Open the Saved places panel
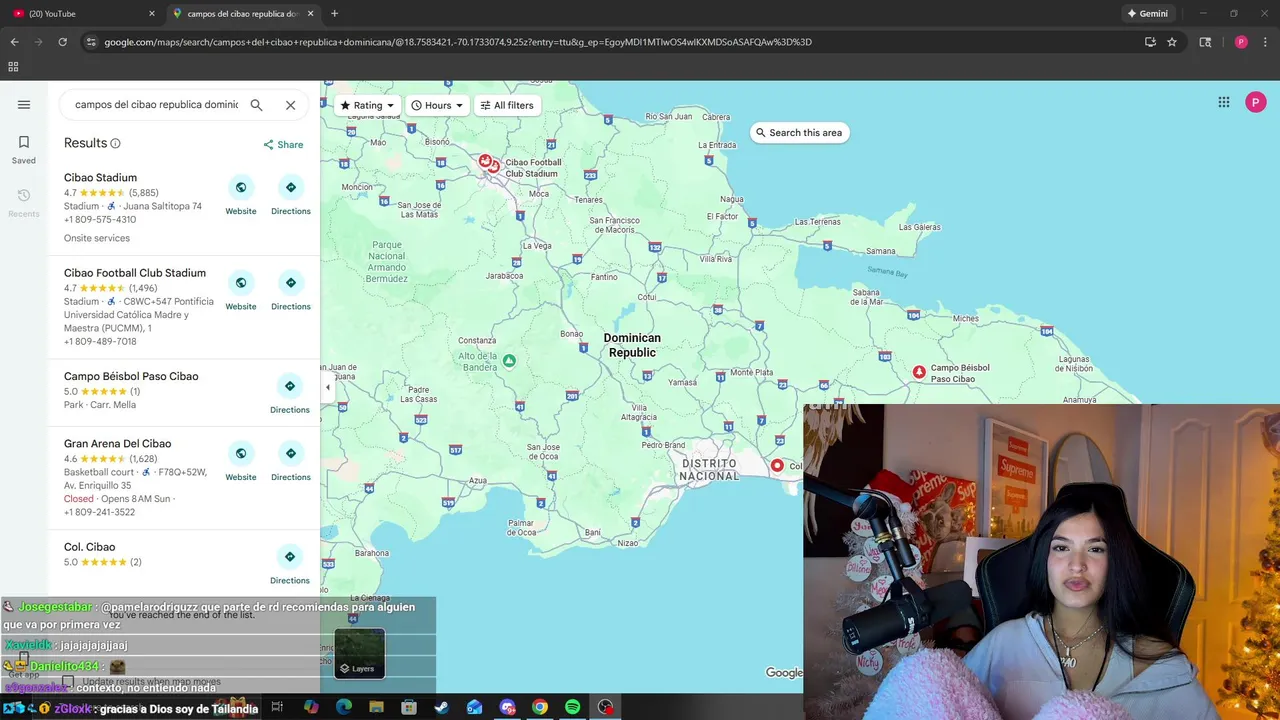This screenshot has width=1280, height=720. 24,149
